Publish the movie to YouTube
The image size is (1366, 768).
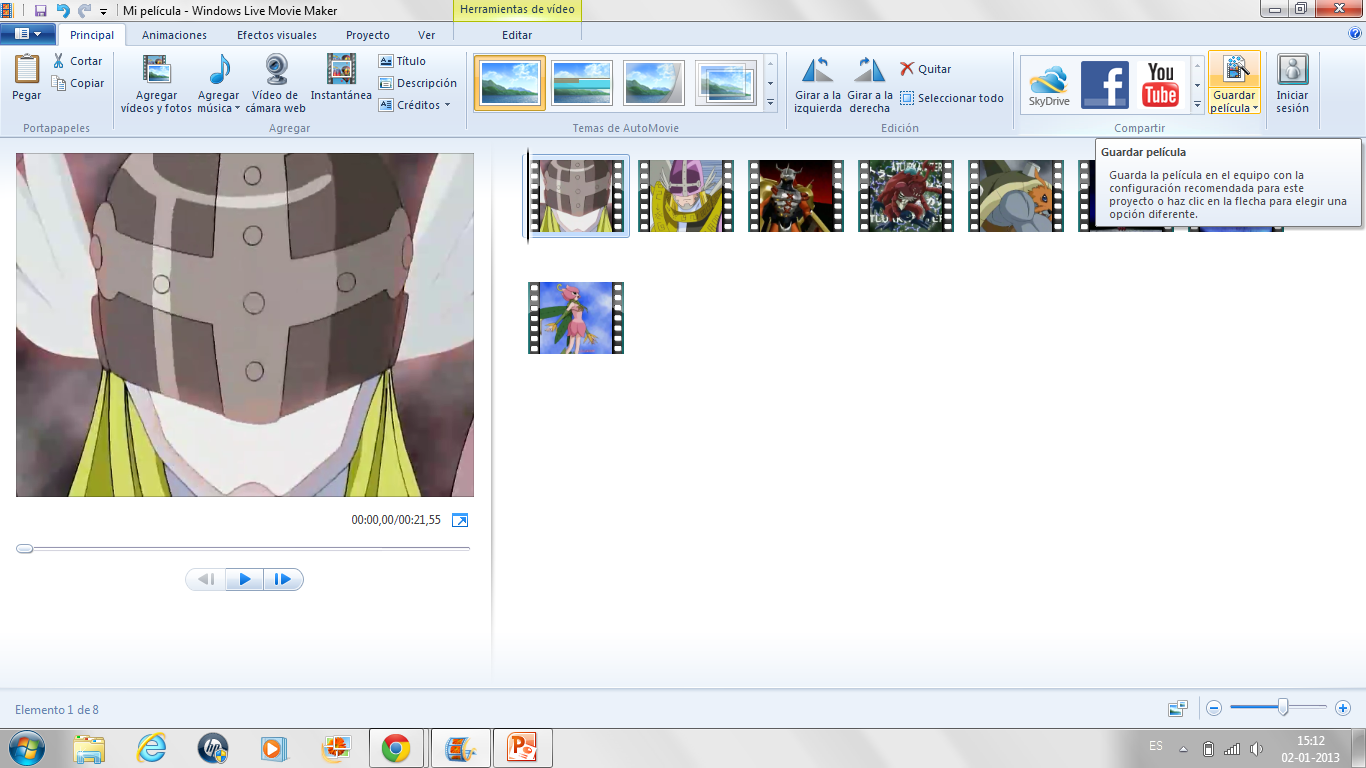(x=1161, y=85)
